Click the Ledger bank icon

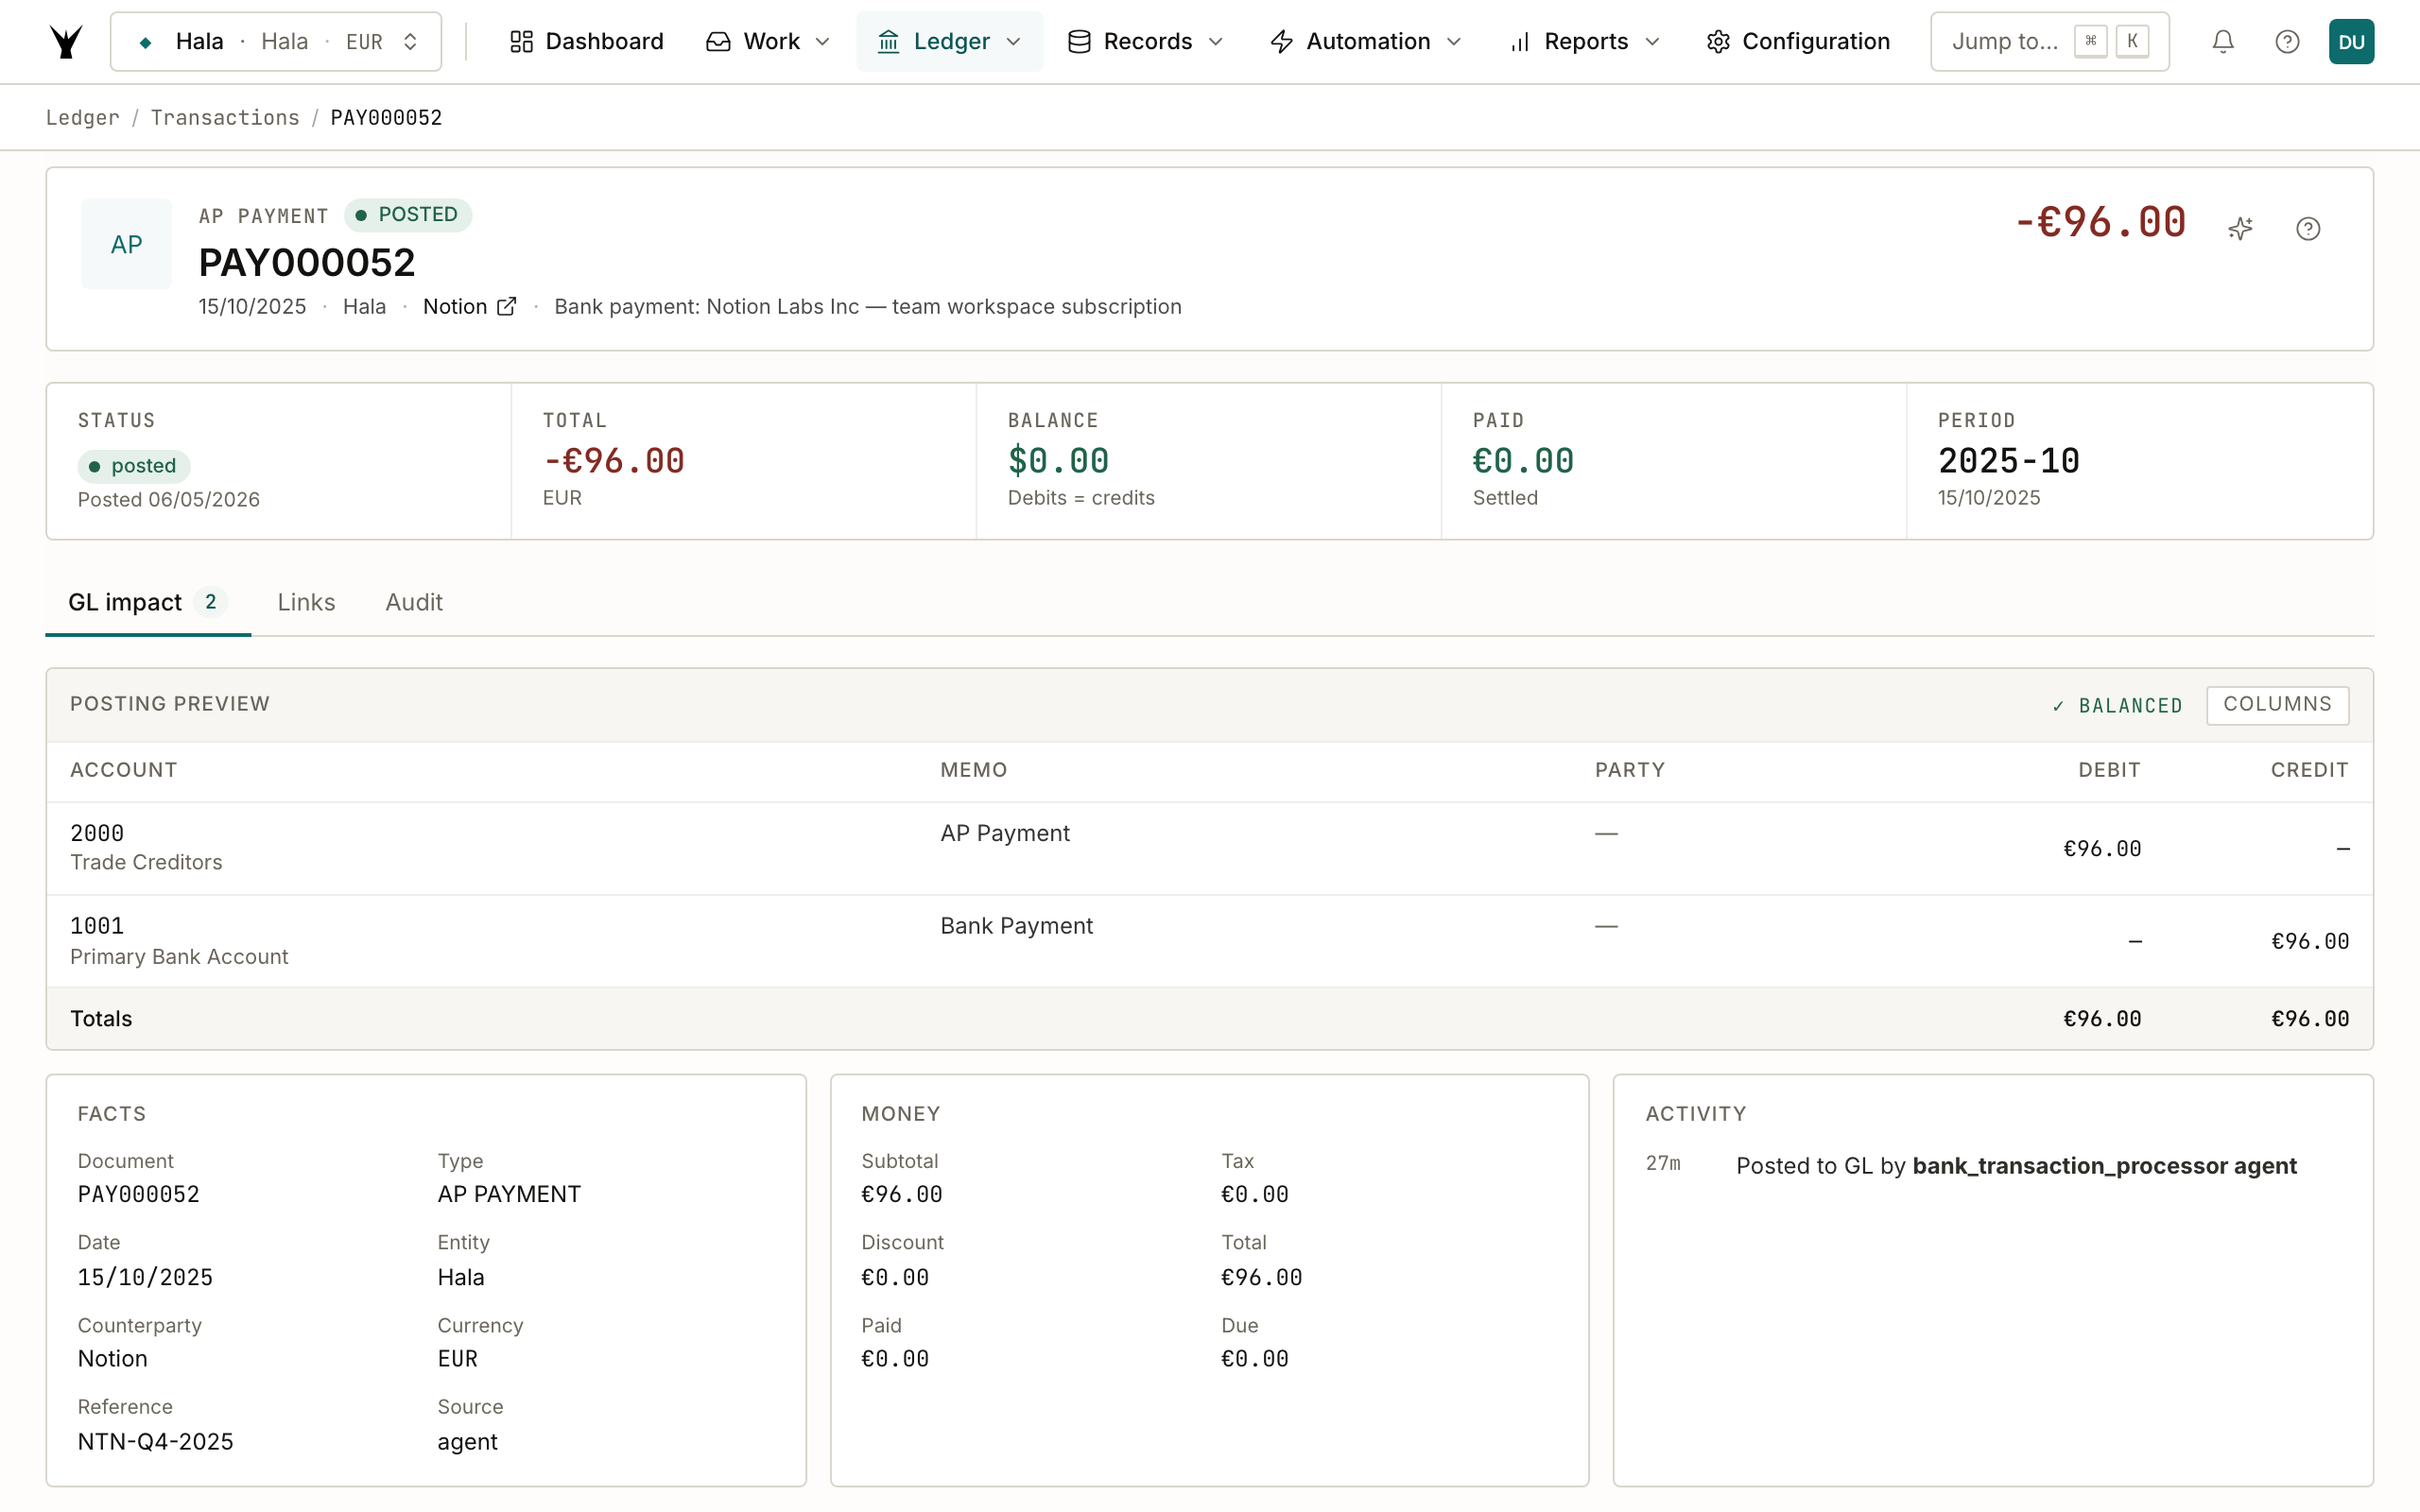(x=888, y=42)
